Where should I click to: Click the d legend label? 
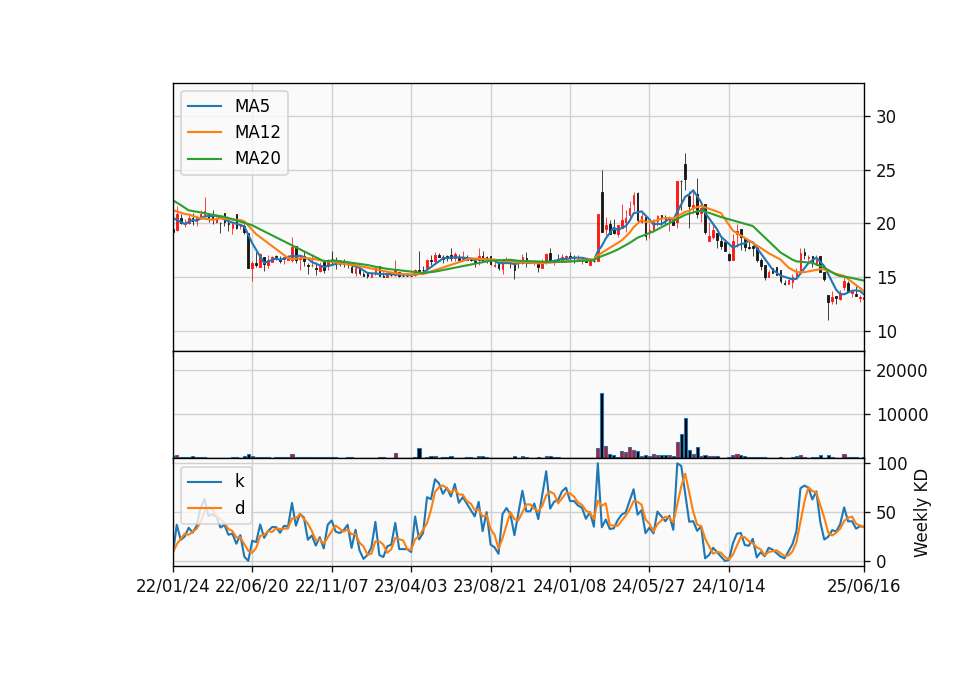[239, 508]
